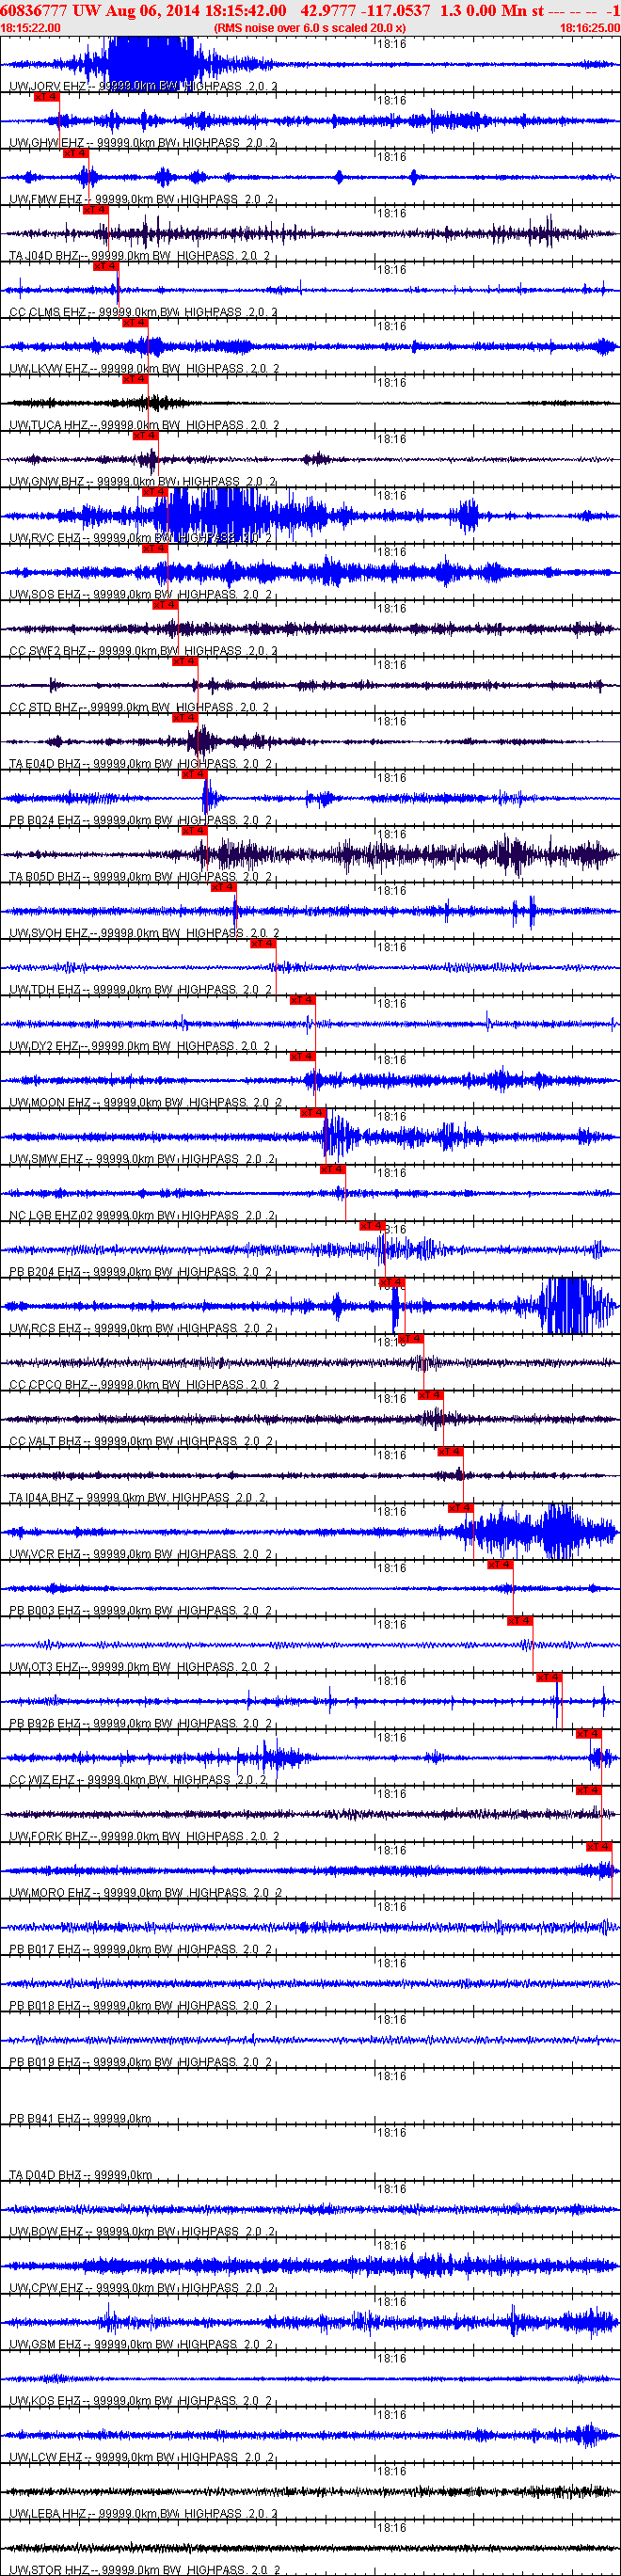The image size is (621, 2576).
Task: Click the red pick flag on TA.J04D trace
Action: 95,210
